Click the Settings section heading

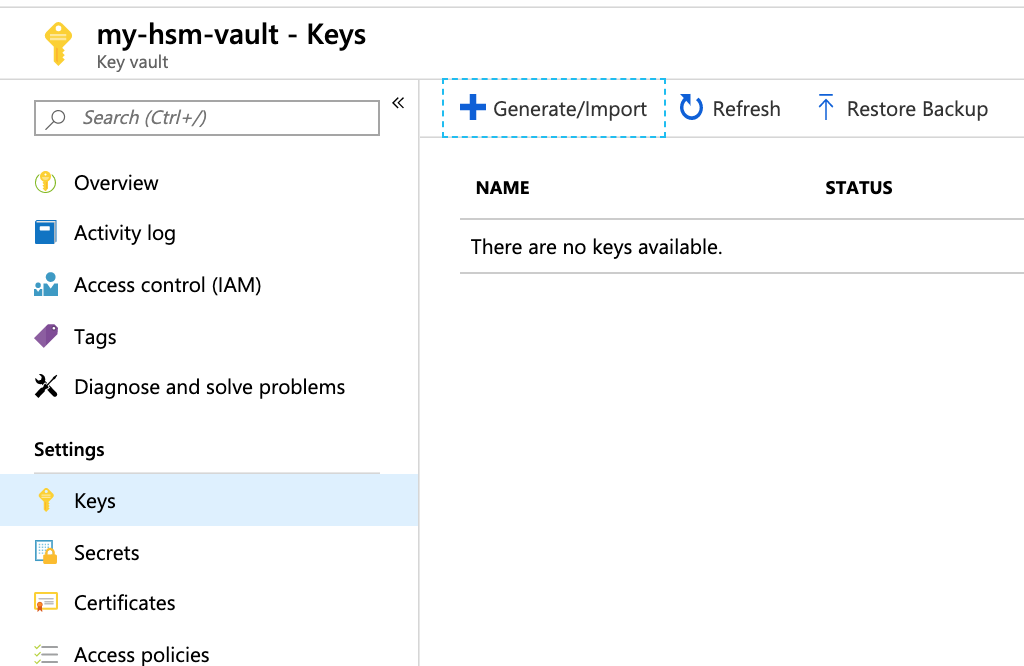tap(69, 450)
